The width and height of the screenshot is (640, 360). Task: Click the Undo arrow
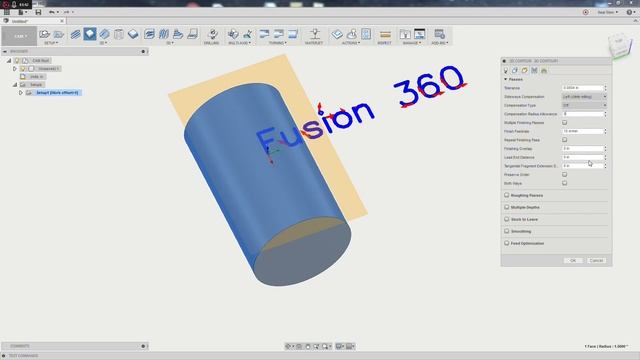[51, 12]
